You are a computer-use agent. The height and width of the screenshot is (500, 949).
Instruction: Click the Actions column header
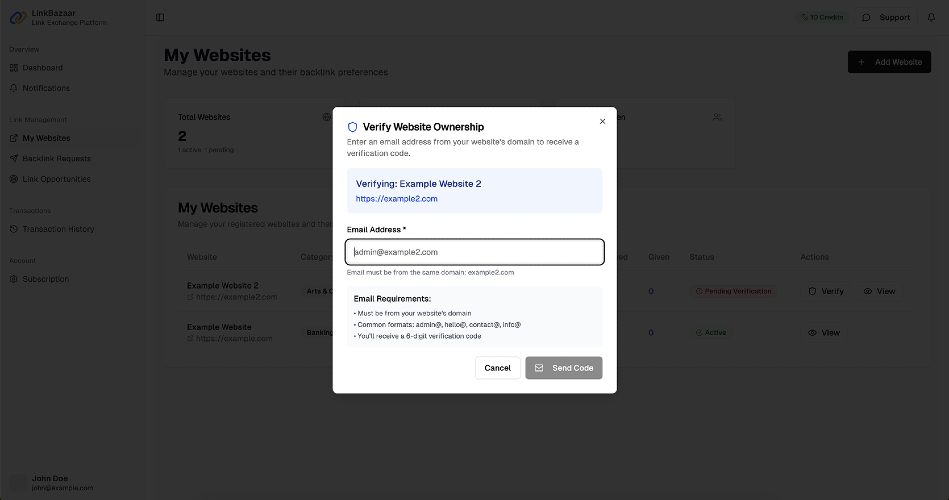(x=815, y=257)
